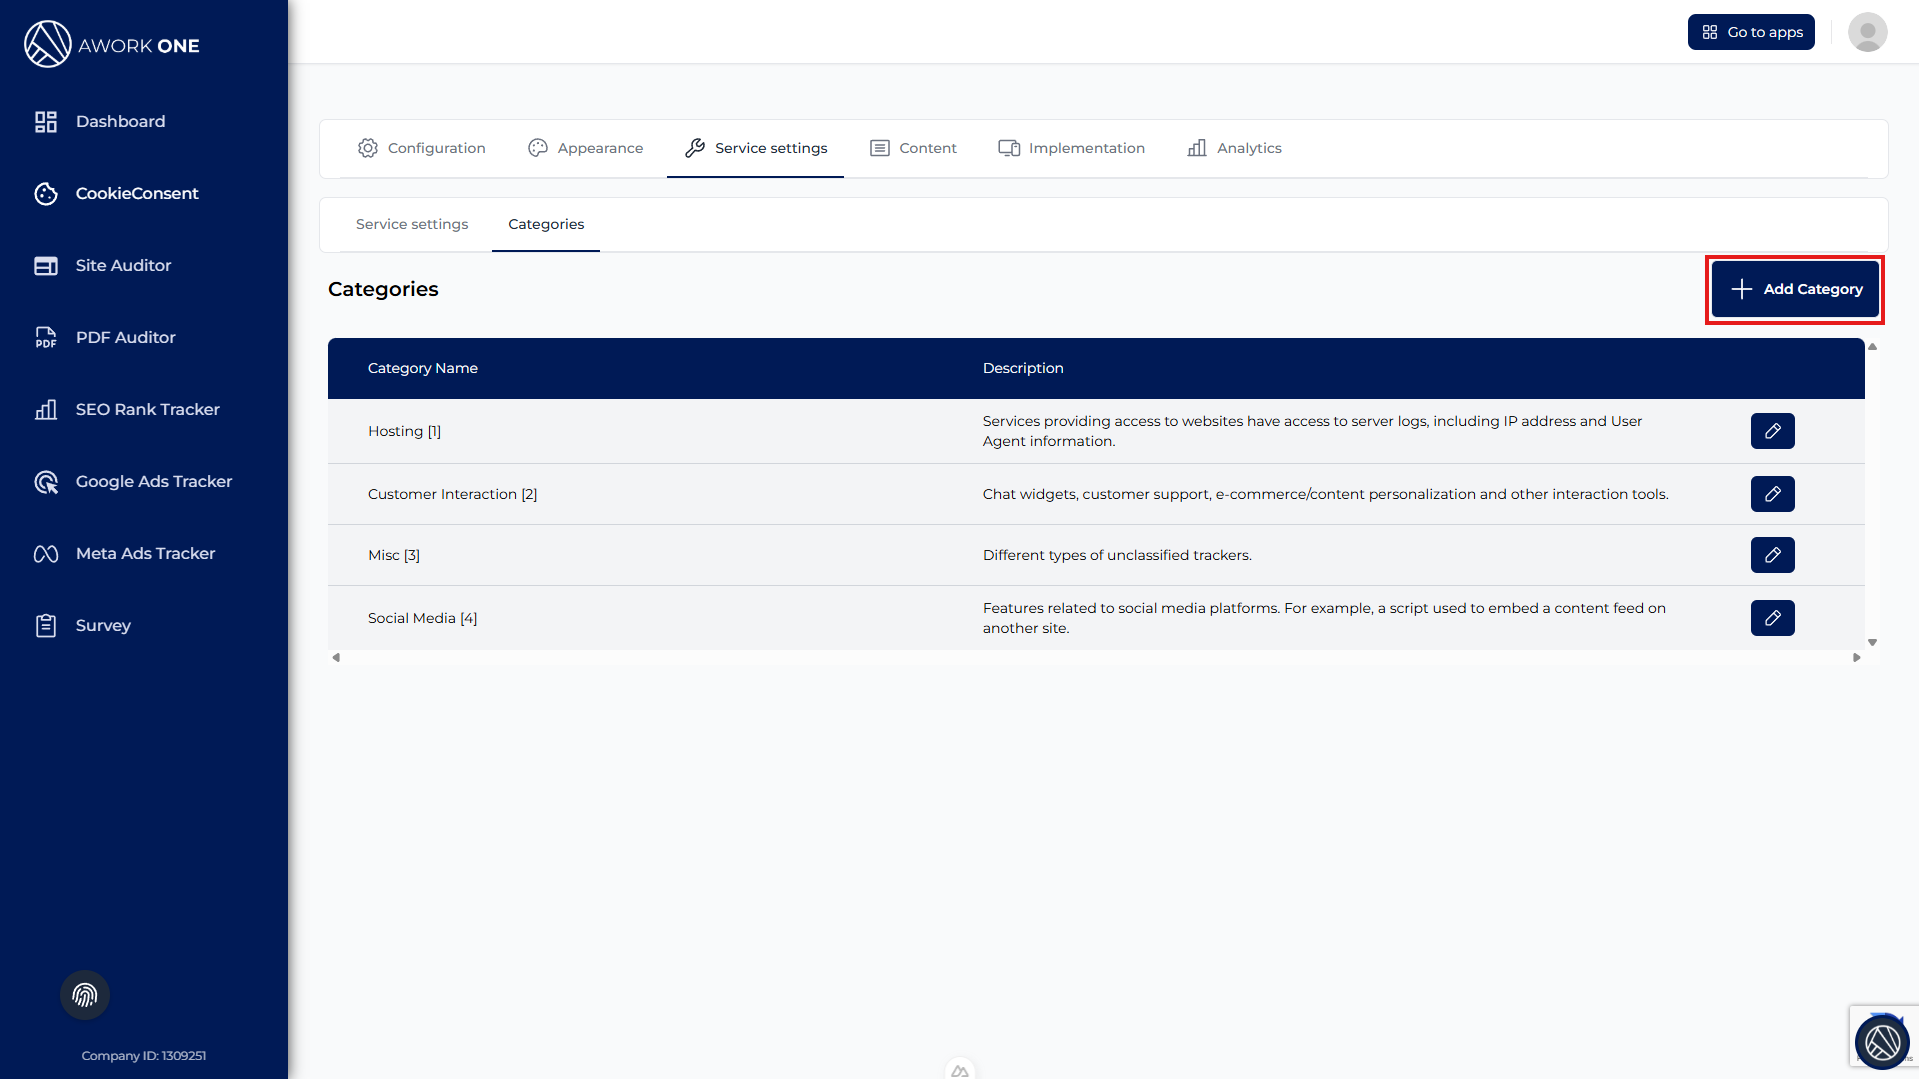This screenshot has height=1079, width=1919.
Task: Click the table's scroll right arrow
Action: click(1856, 658)
